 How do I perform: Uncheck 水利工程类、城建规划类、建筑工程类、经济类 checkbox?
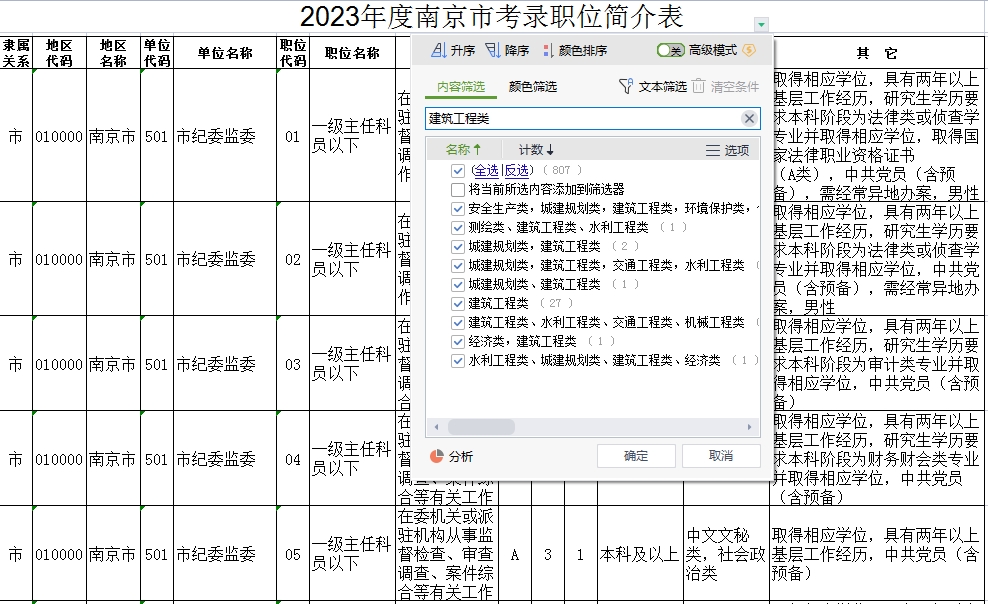[458, 361]
